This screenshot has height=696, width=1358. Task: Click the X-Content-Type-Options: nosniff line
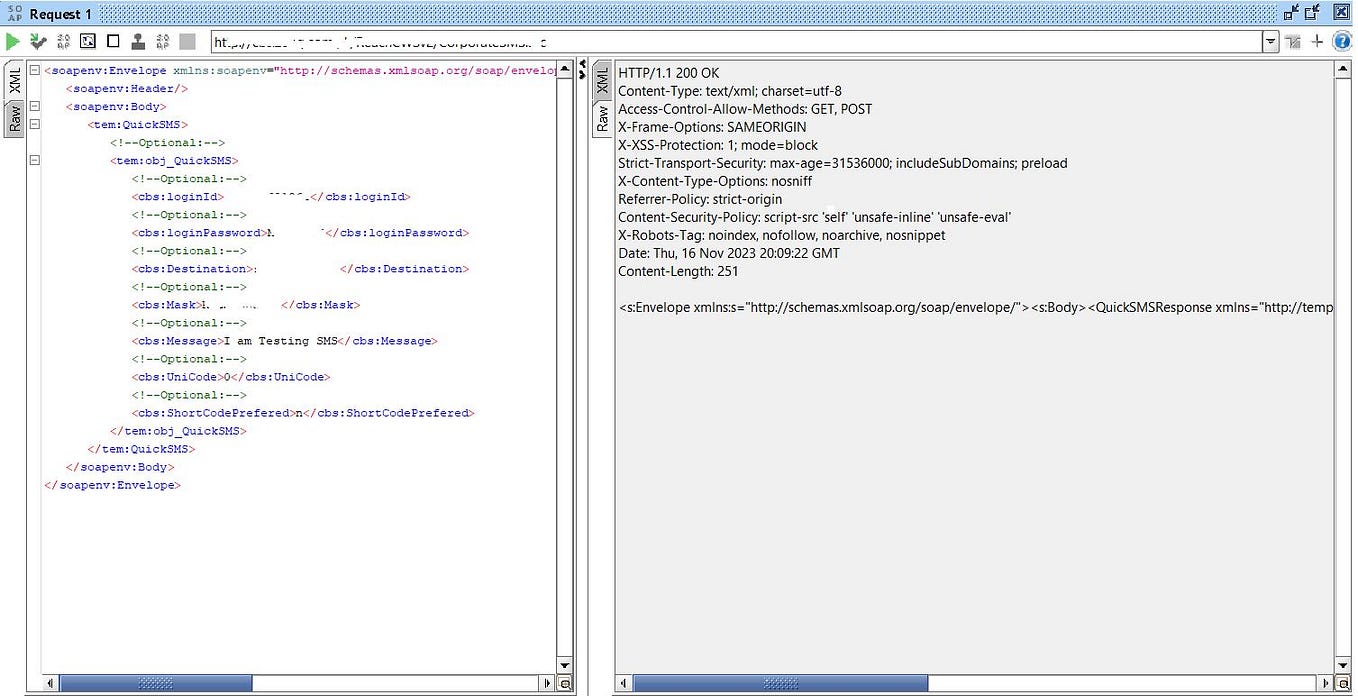point(715,181)
